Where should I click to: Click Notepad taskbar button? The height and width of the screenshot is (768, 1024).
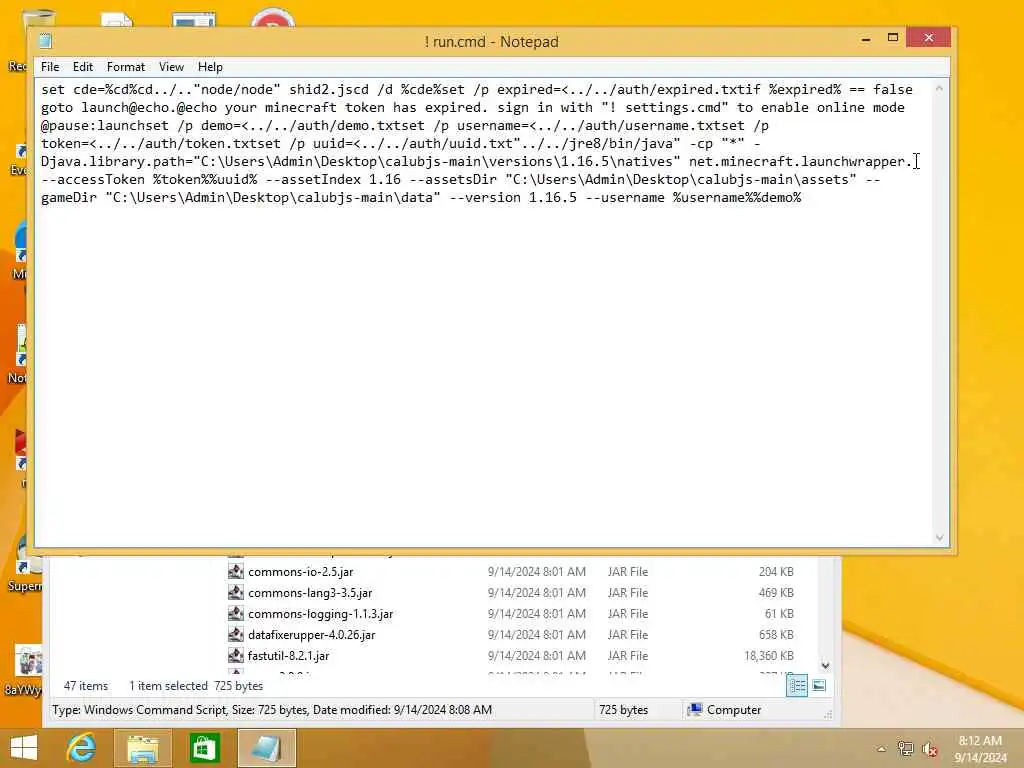[x=266, y=748]
